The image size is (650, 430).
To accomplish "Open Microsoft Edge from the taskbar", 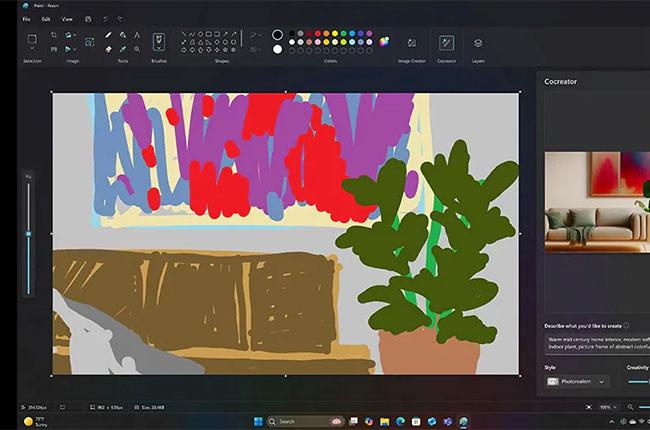I will pyautogui.click(x=400, y=422).
